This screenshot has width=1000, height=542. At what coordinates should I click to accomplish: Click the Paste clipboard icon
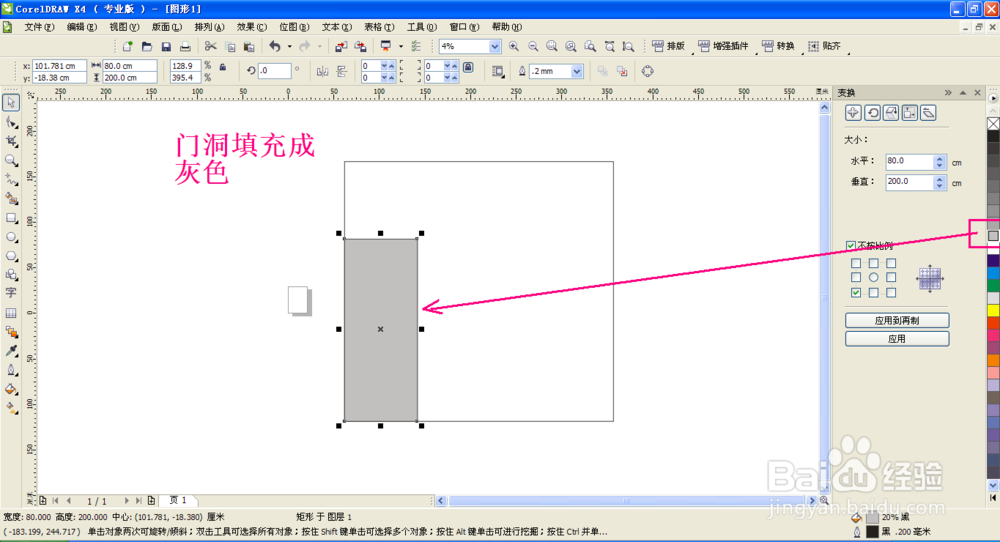pyautogui.click(x=249, y=46)
